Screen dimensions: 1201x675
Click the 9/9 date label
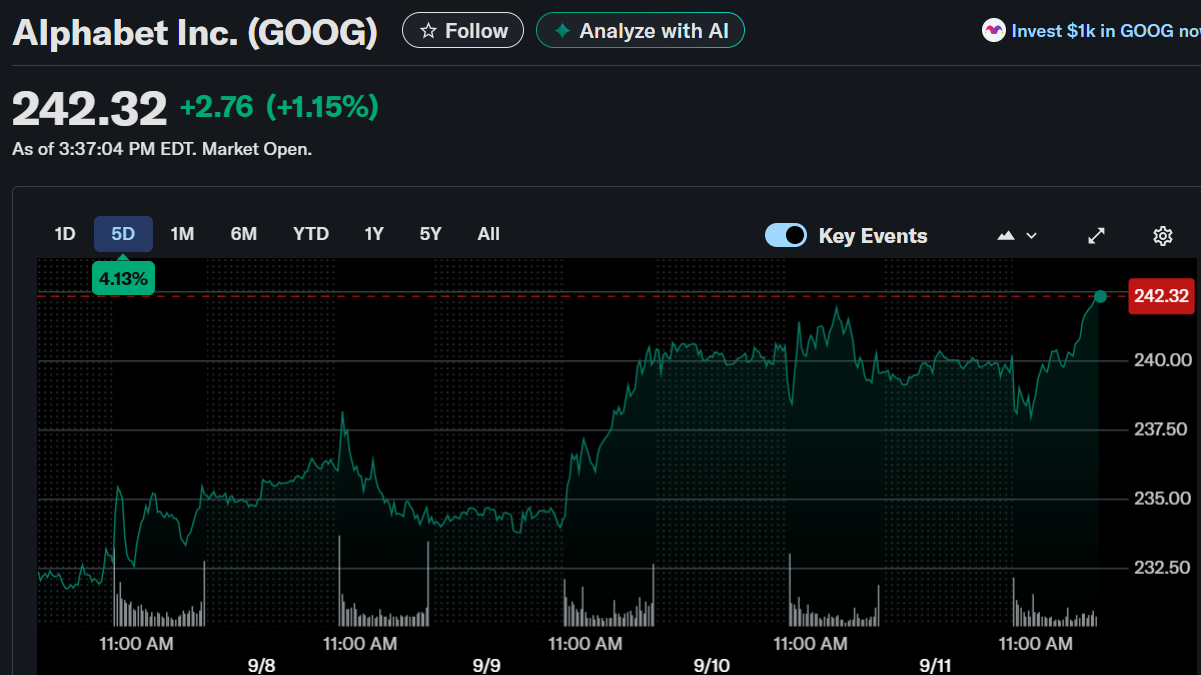coord(487,665)
